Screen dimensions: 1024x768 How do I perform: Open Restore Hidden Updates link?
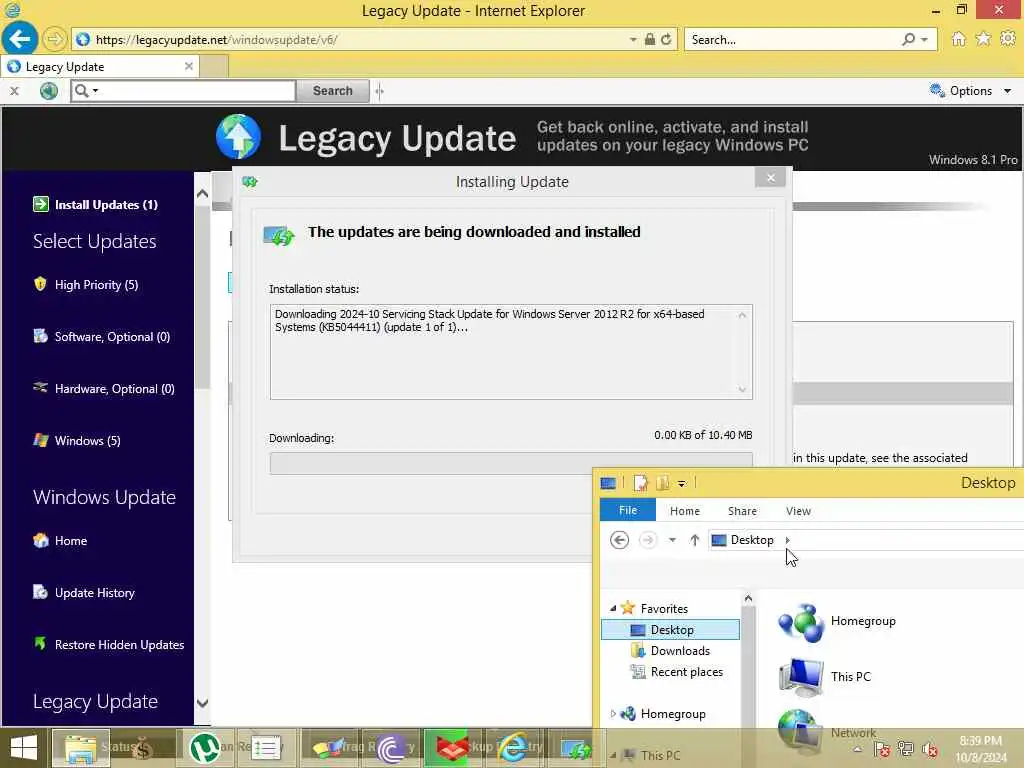click(x=120, y=645)
